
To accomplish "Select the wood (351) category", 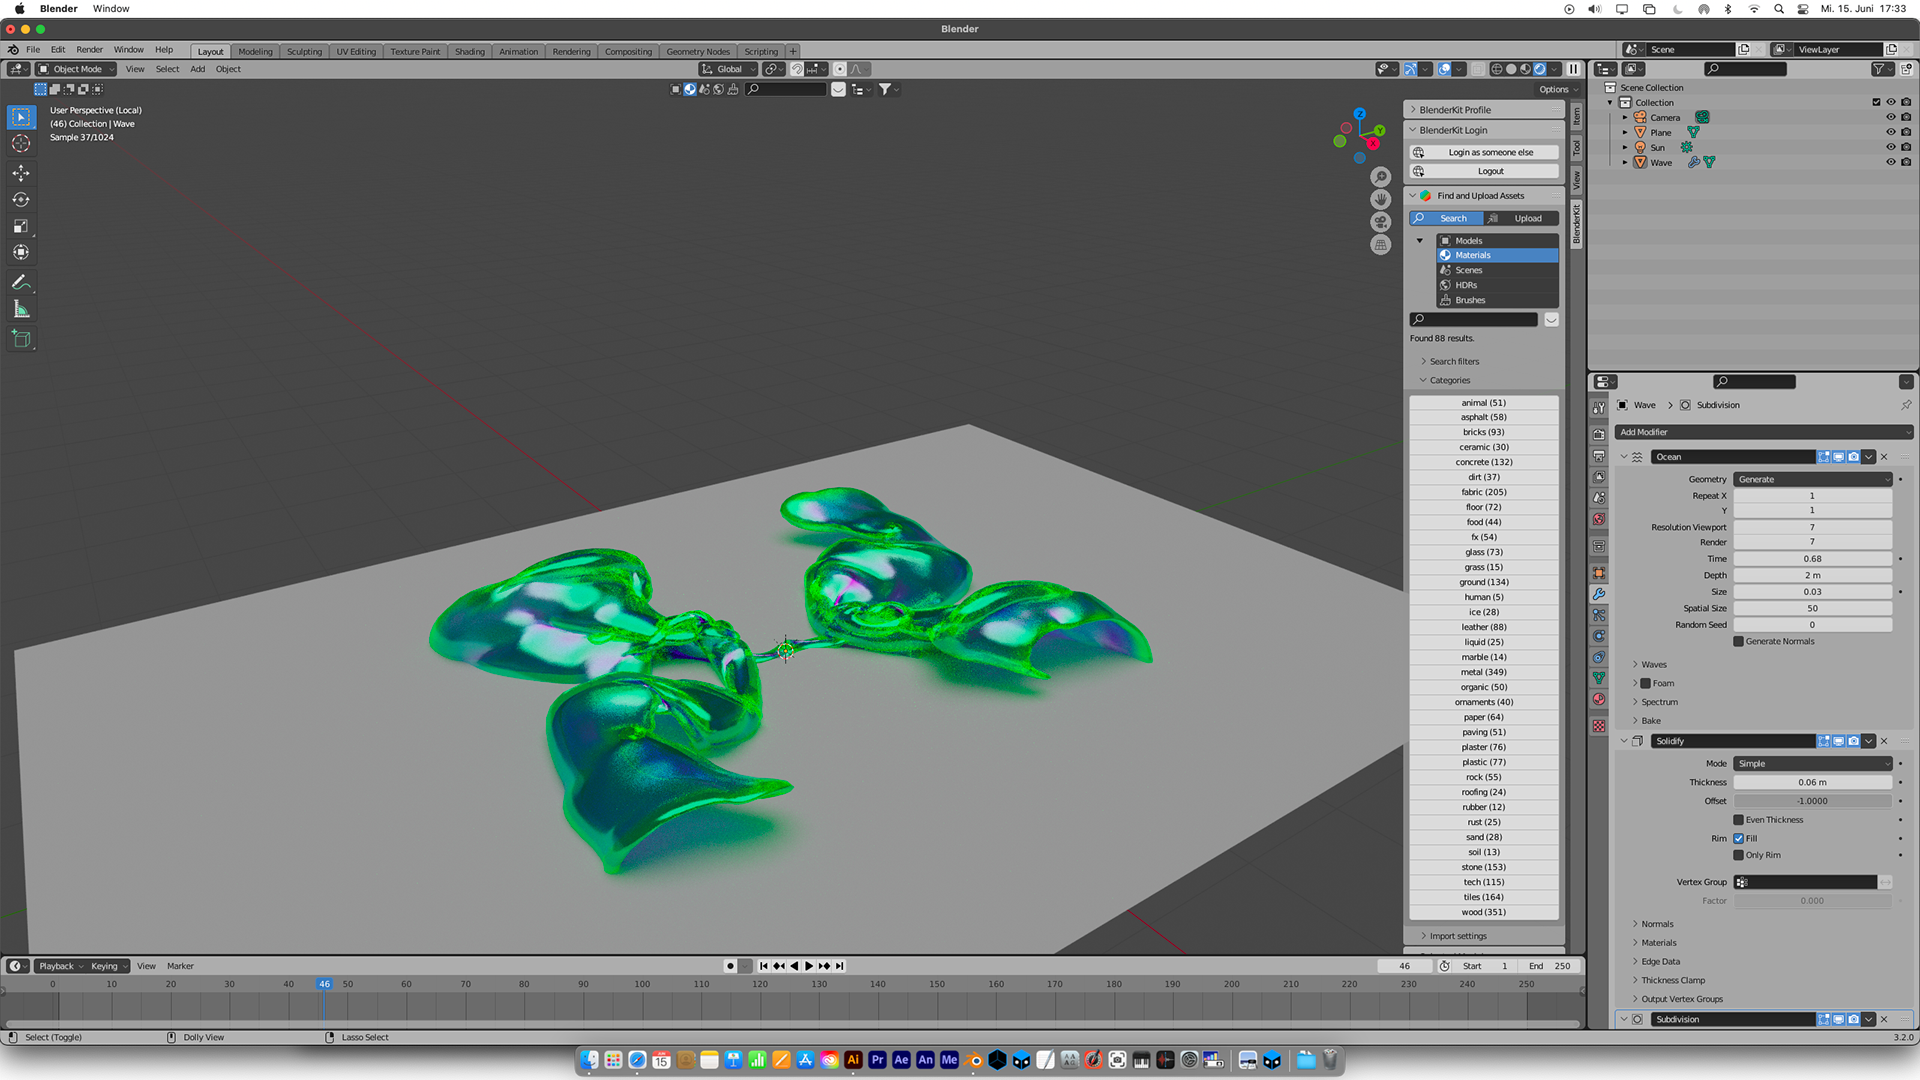I will 1483,912.
